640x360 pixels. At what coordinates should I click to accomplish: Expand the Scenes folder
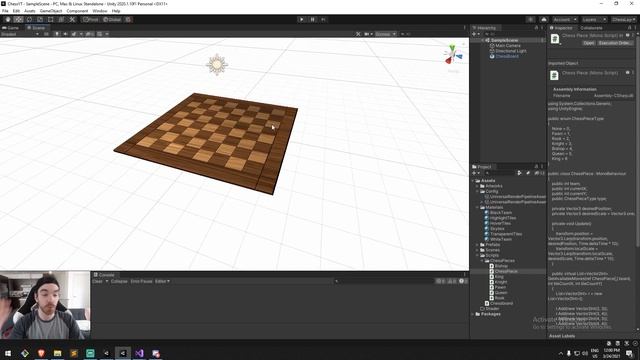click(478, 250)
